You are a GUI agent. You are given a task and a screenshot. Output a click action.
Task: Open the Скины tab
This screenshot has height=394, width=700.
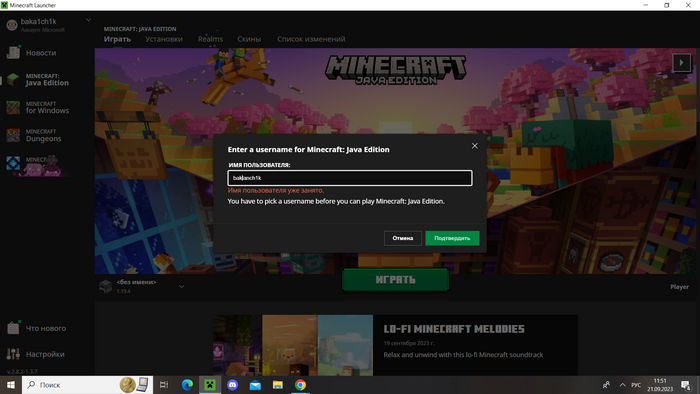tap(249, 39)
